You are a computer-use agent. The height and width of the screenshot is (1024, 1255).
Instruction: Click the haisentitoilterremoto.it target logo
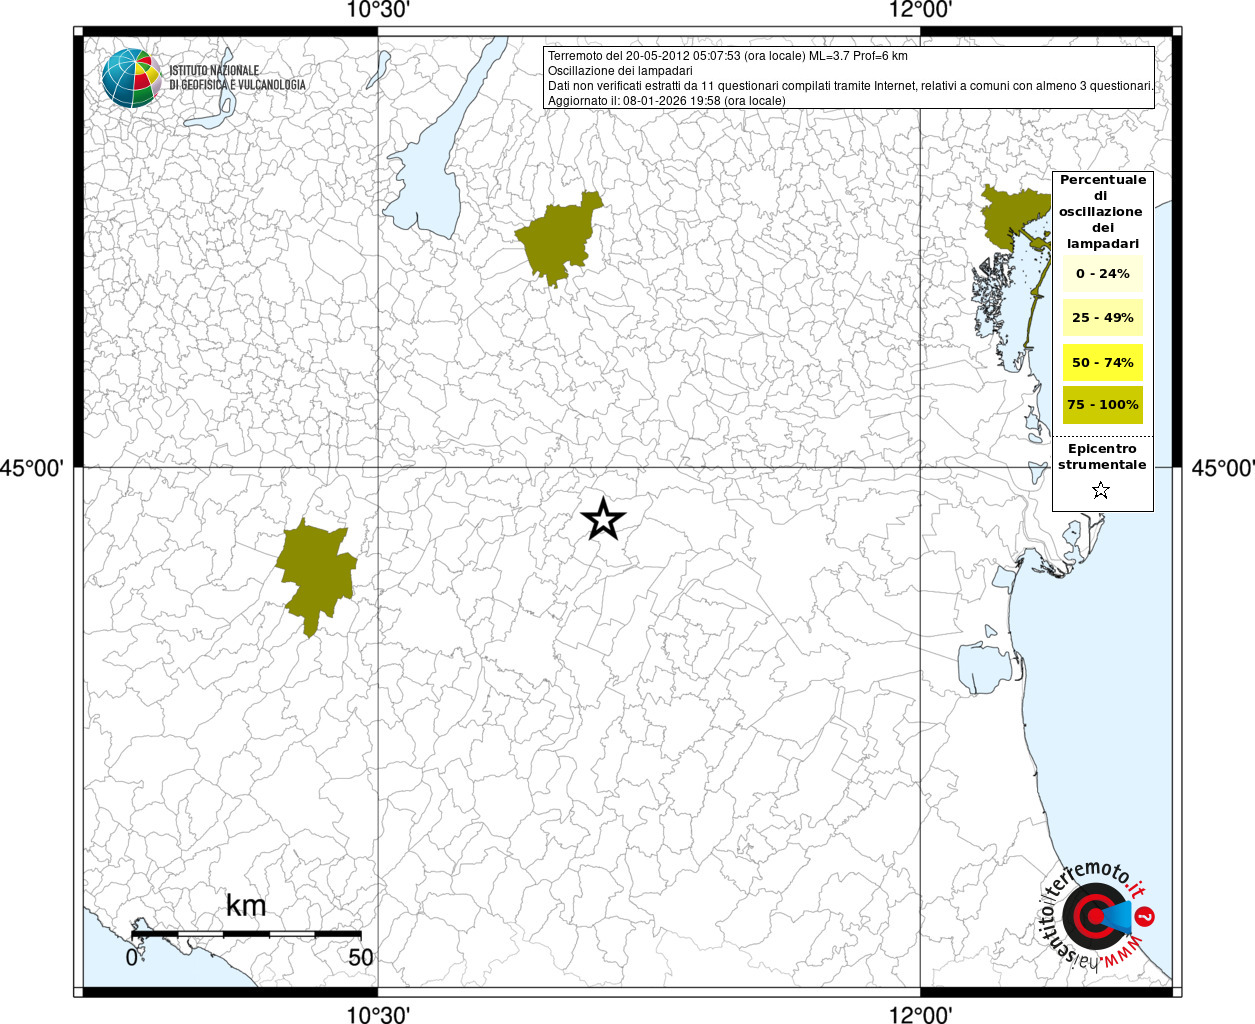(1098, 916)
